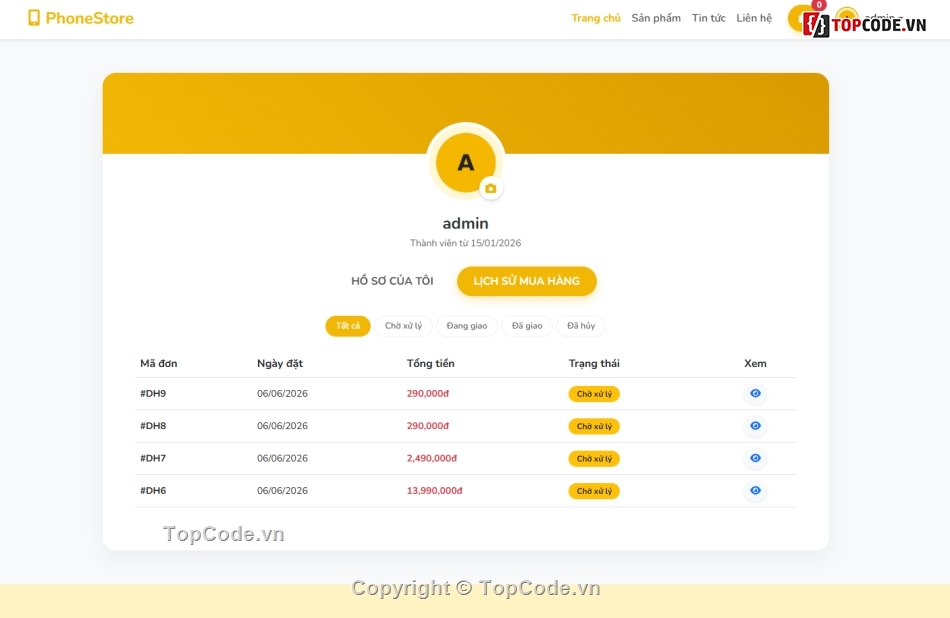The height and width of the screenshot is (618, 950).
Task: Go to Trang chủ menu item
Action: [596, 18]
